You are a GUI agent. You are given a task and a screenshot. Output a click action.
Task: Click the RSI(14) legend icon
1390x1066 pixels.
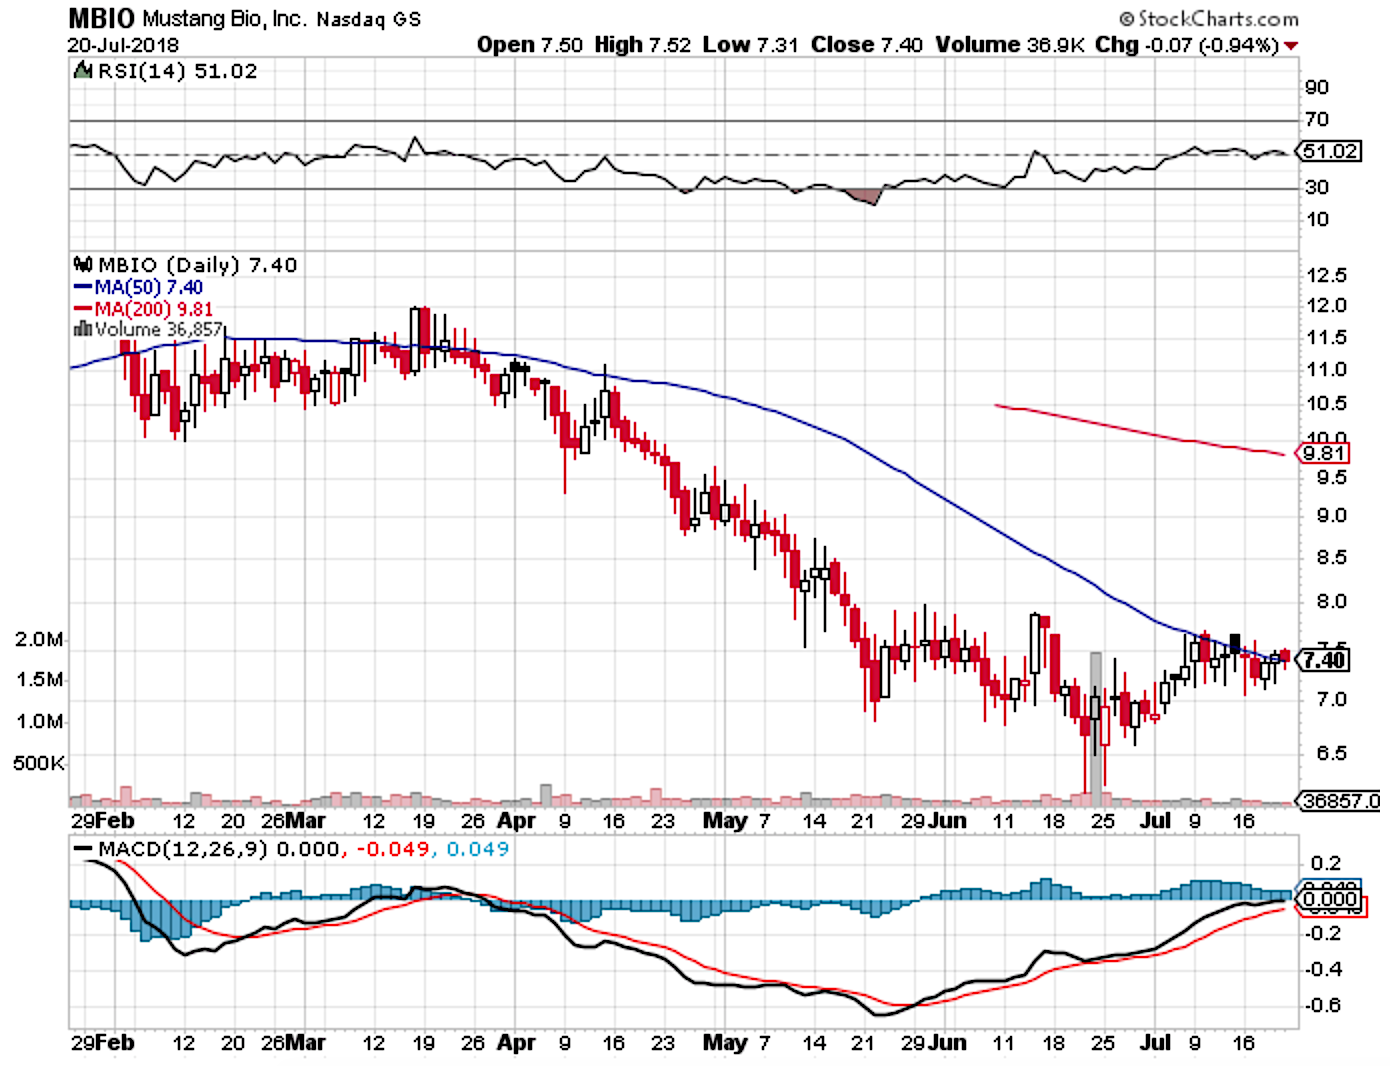[x=82, y=71]
